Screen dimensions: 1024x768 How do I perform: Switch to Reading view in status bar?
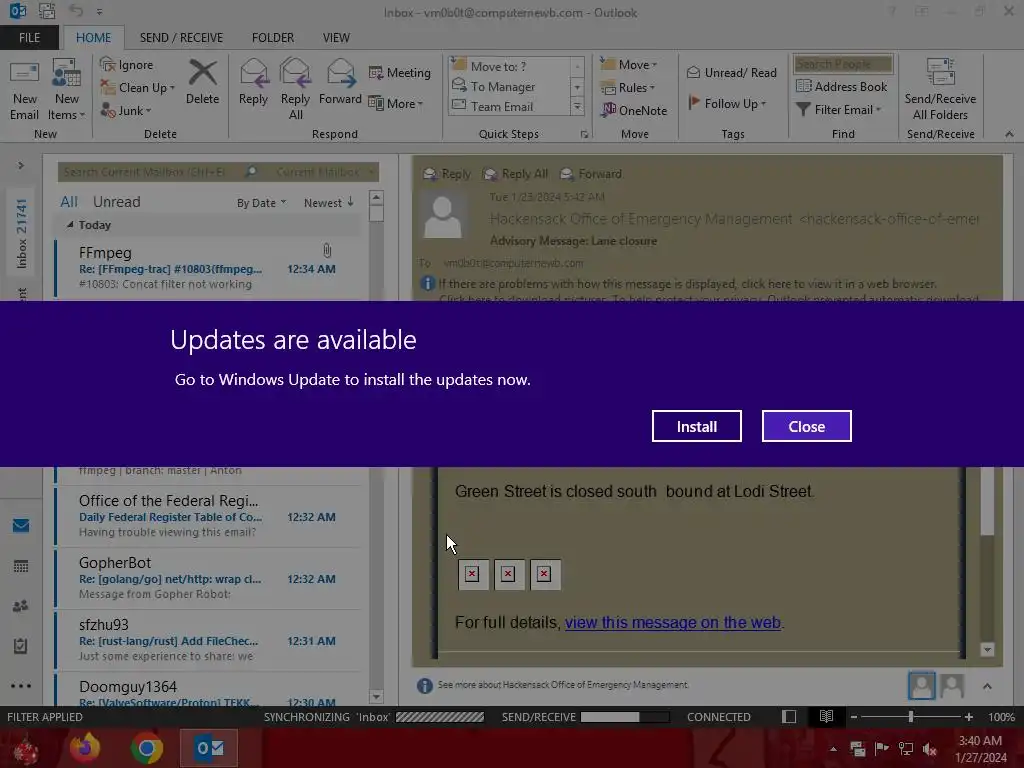(x=826, y=716)
